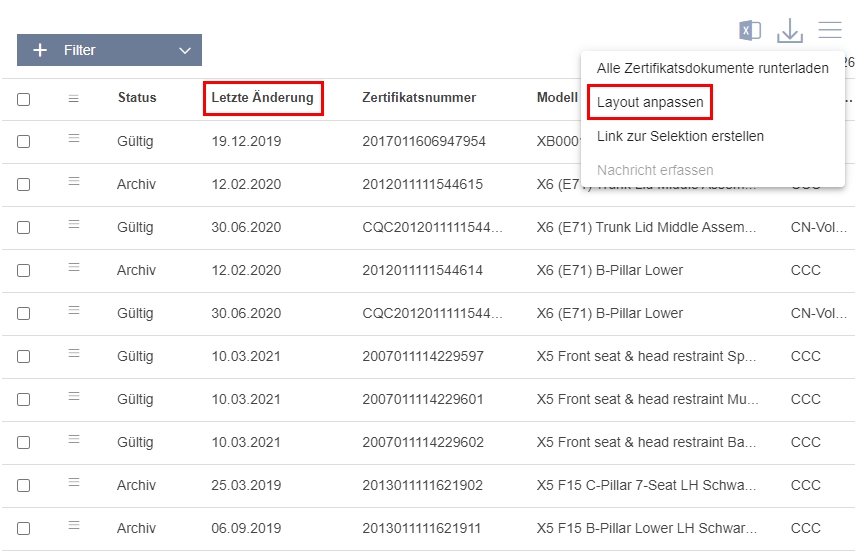
Task: Open row menu for Gültig Trunk Lid row
Action: [x=74, y=224]
